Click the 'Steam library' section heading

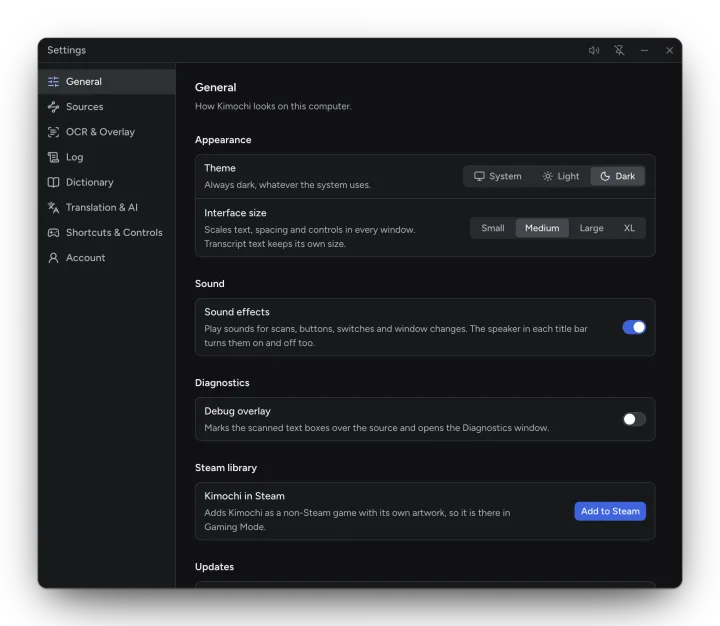[226, 468]
